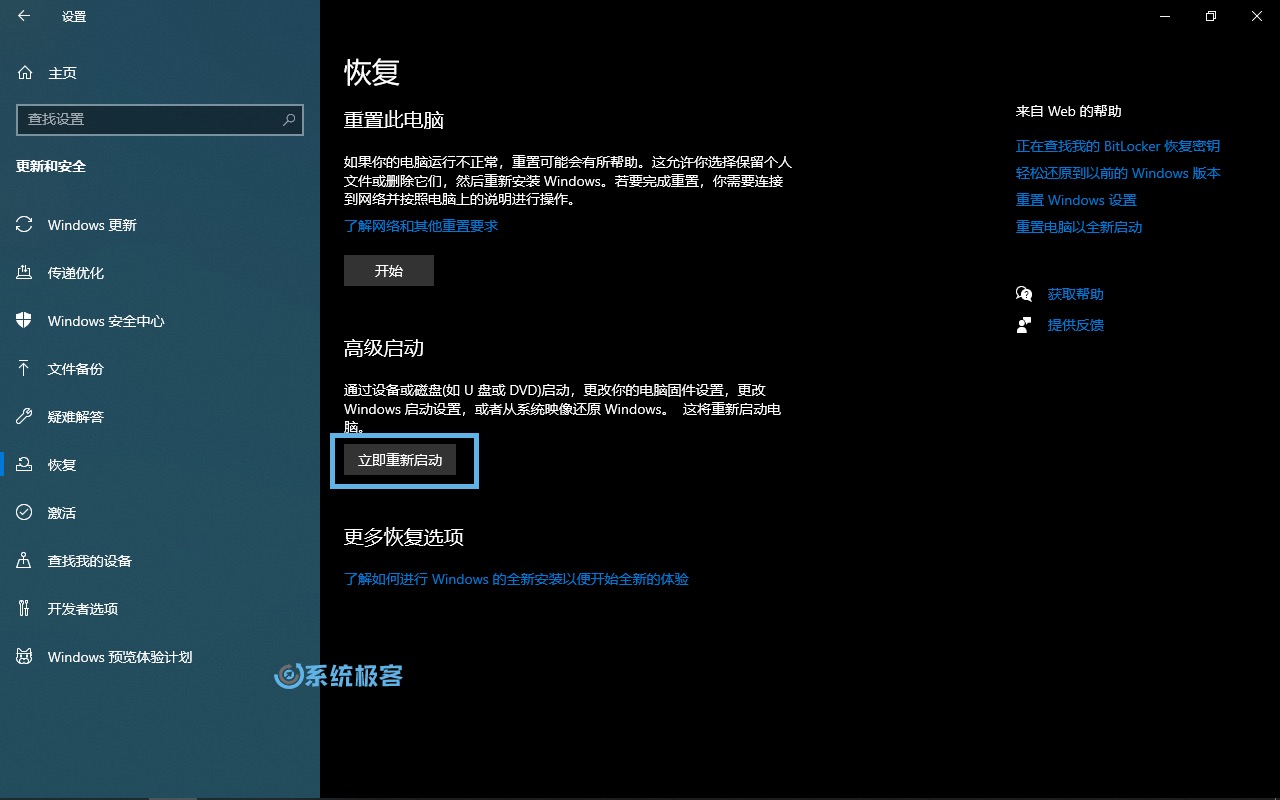Screen dimensions: 1280x800
Task: Open link 了解网络和其他重置要求
Action: [x=421, y=226]
